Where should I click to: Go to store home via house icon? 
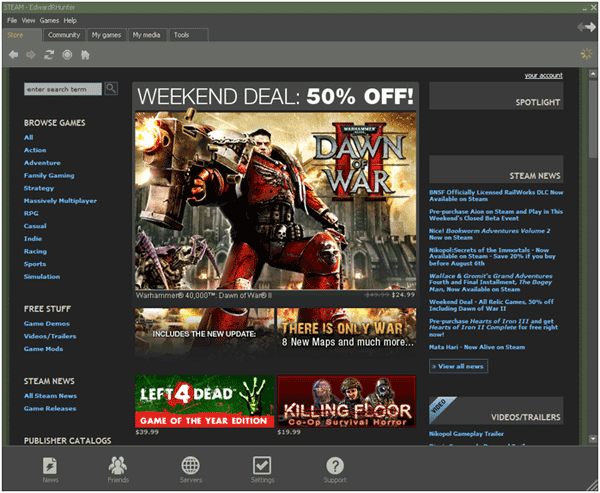pos(85,55)
